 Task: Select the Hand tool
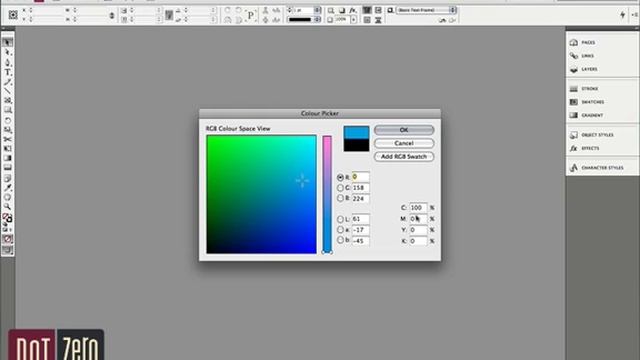(7, 197)
